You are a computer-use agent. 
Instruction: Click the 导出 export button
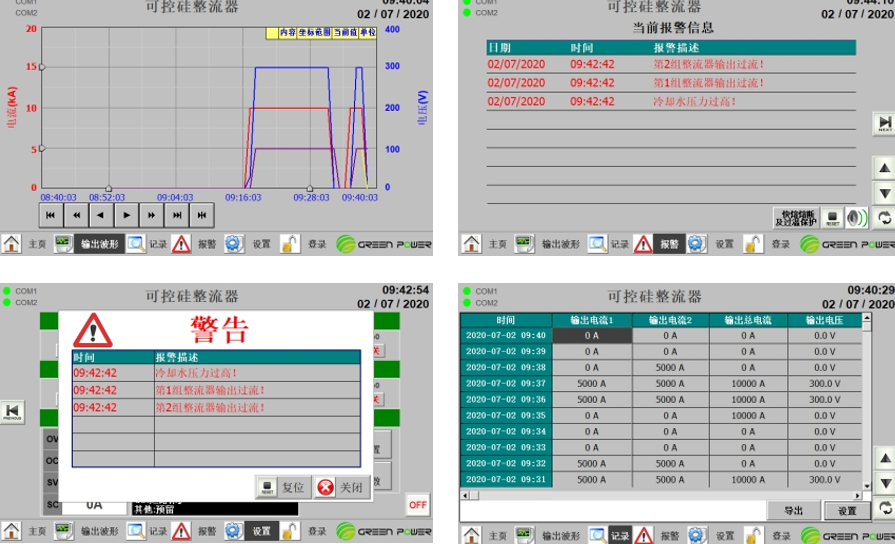[793, 510]
